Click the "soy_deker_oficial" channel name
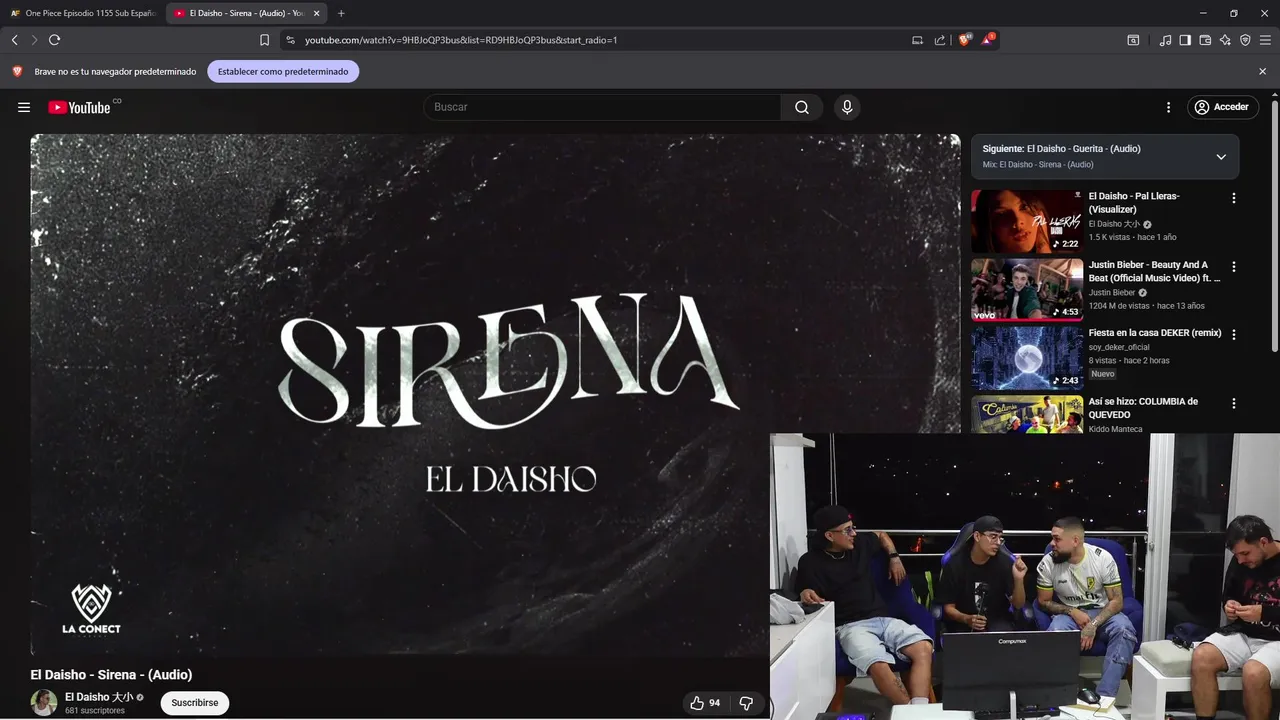The image size is (1280, 720). click(x=1121, y=347)
